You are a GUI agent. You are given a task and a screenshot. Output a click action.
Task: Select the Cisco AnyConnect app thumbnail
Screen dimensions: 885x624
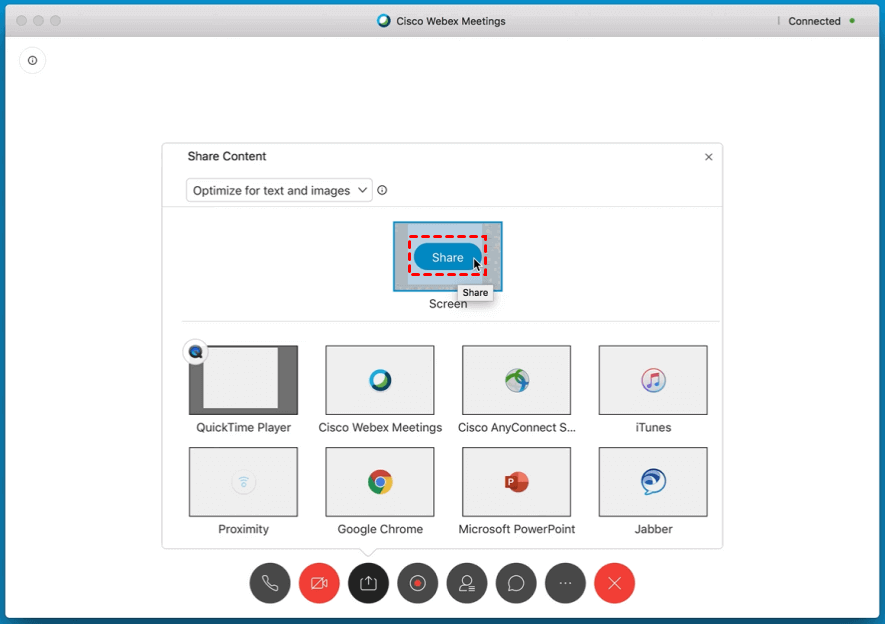pos(516,380)
